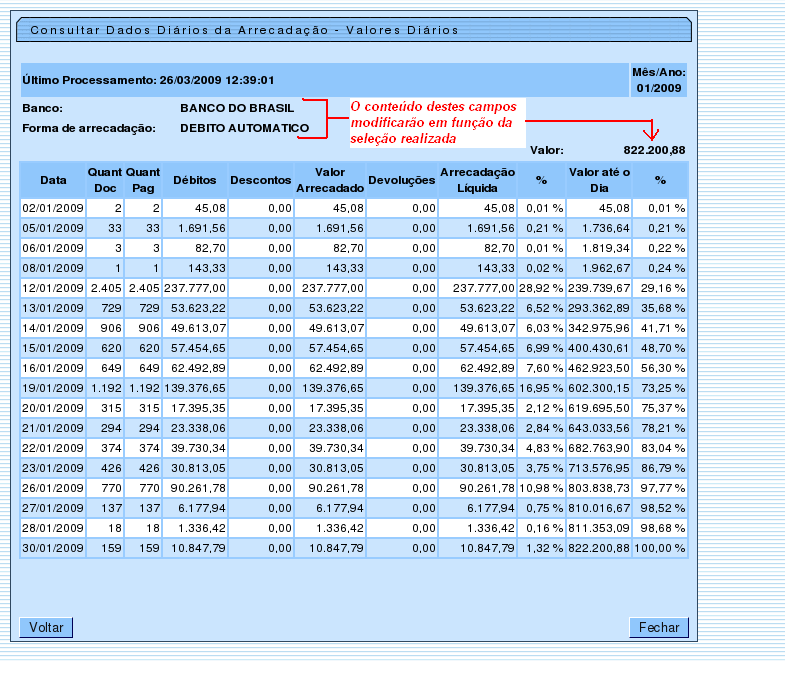This screenshot has width=797, height=678.
Task: Select the 02/01/2009 date row
Action: 53,208
